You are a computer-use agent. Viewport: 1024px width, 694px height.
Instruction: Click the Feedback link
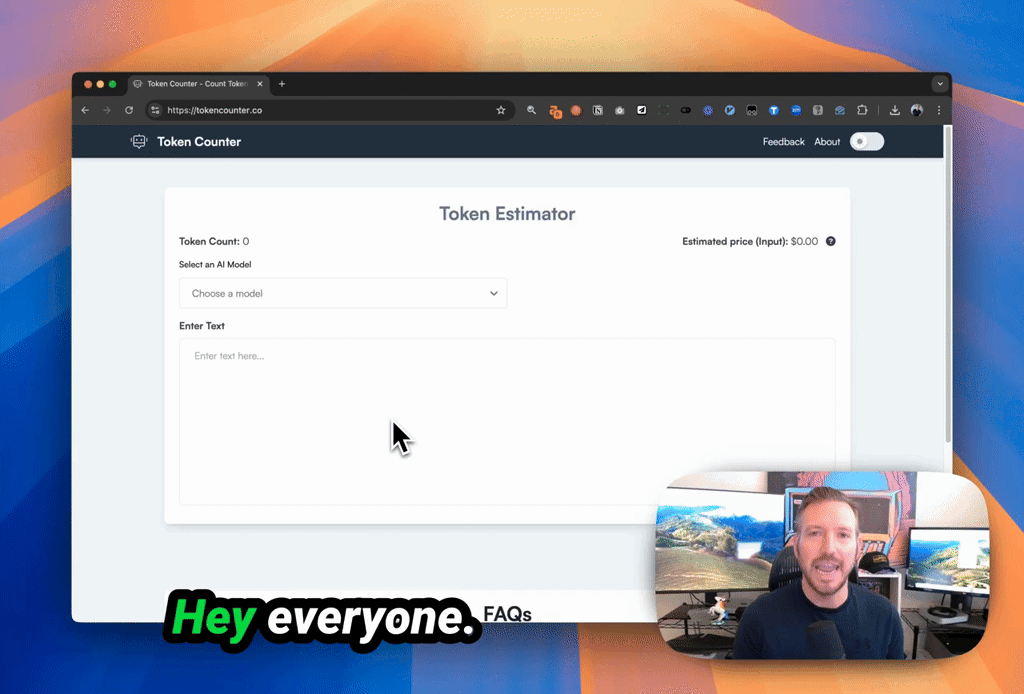pos(783,141)
